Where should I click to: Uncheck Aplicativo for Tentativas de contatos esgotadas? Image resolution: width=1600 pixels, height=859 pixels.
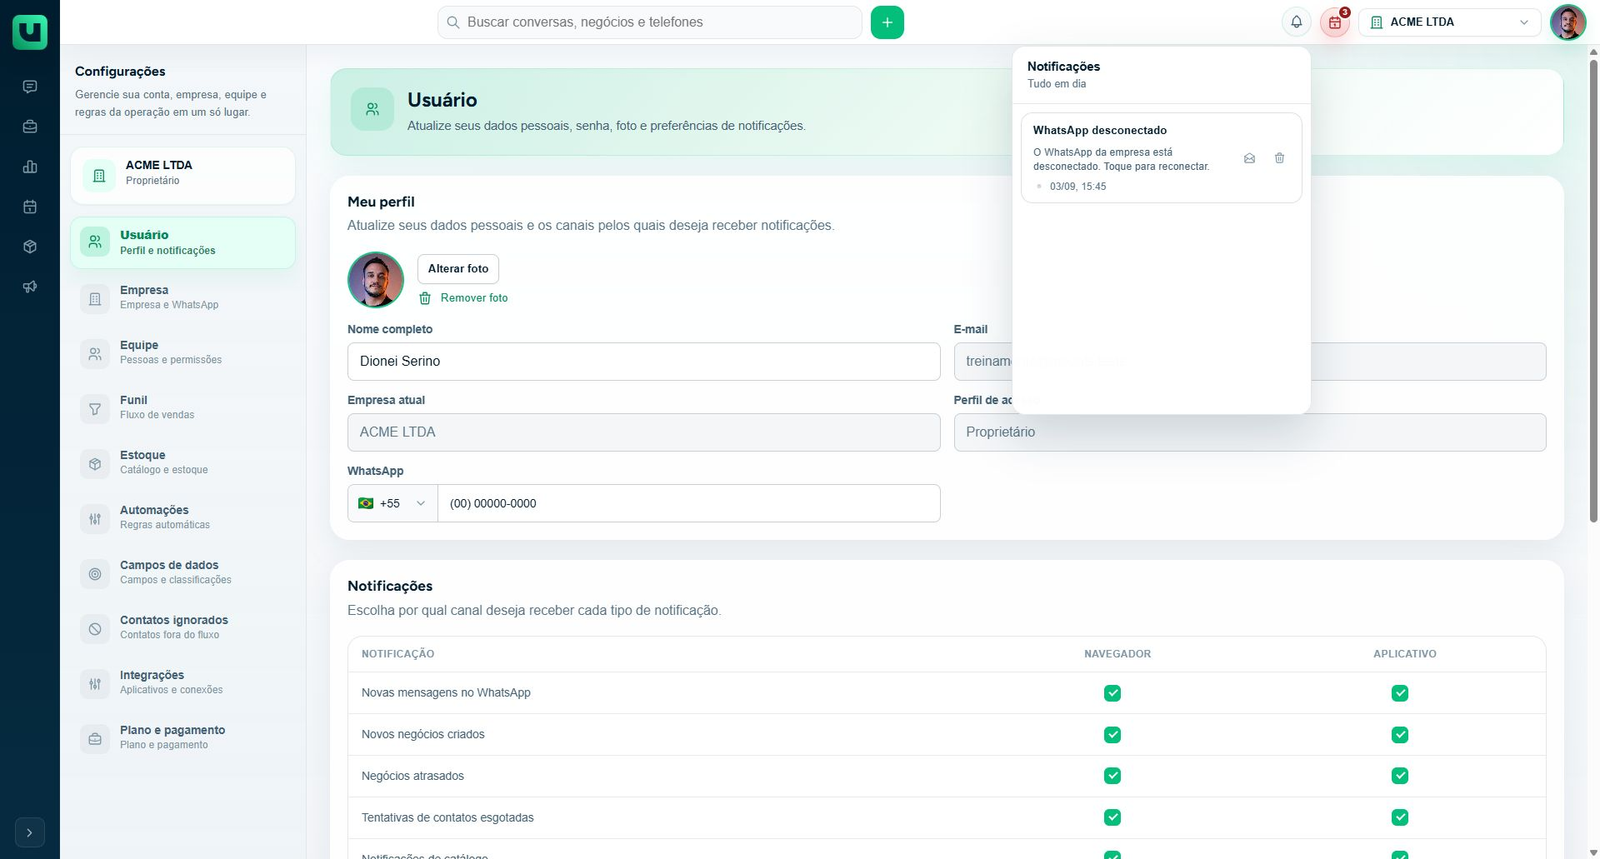pos(1400,818)
